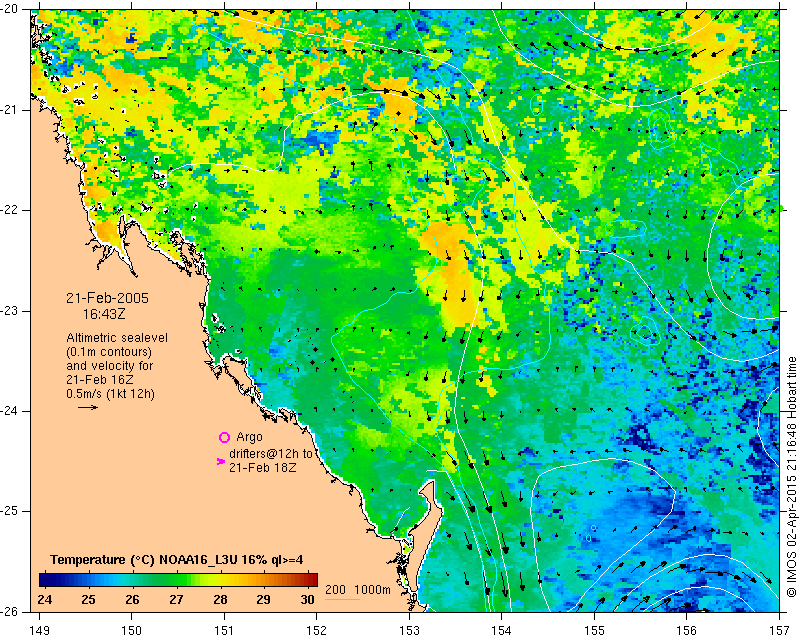Click the '16:43Z' time label

pos(104,314)
